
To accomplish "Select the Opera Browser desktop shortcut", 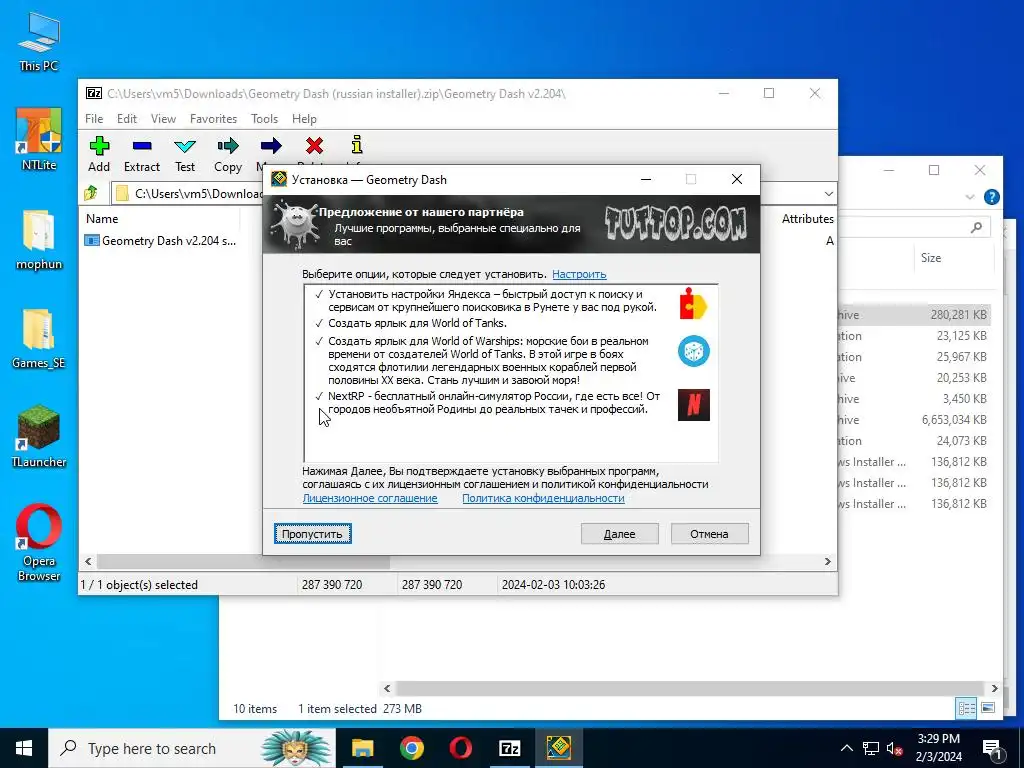I will [x=39, y=543].
